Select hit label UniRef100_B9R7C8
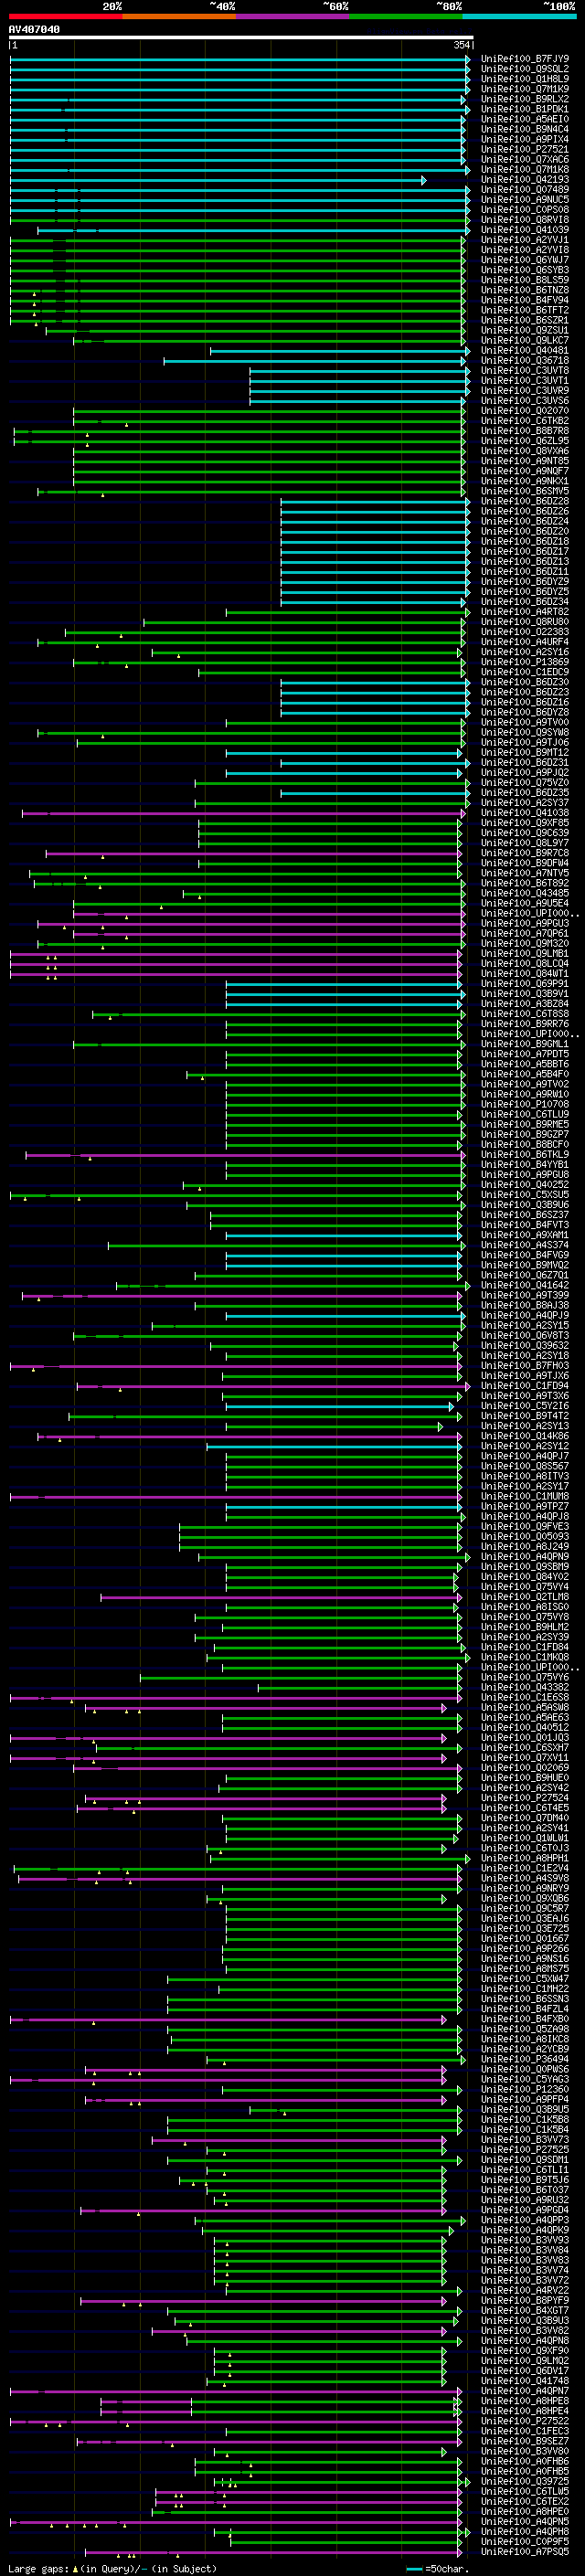 click(524, 853)
